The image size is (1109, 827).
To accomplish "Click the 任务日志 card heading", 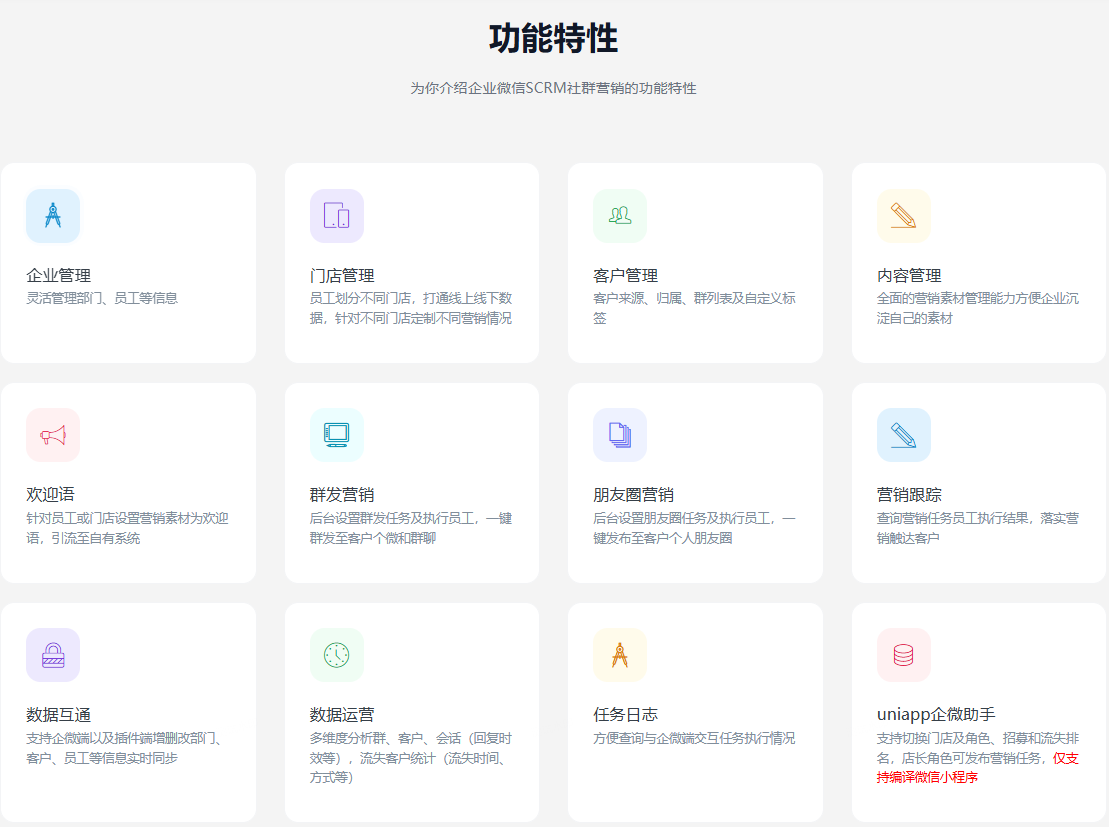I will tap(625, 714).
